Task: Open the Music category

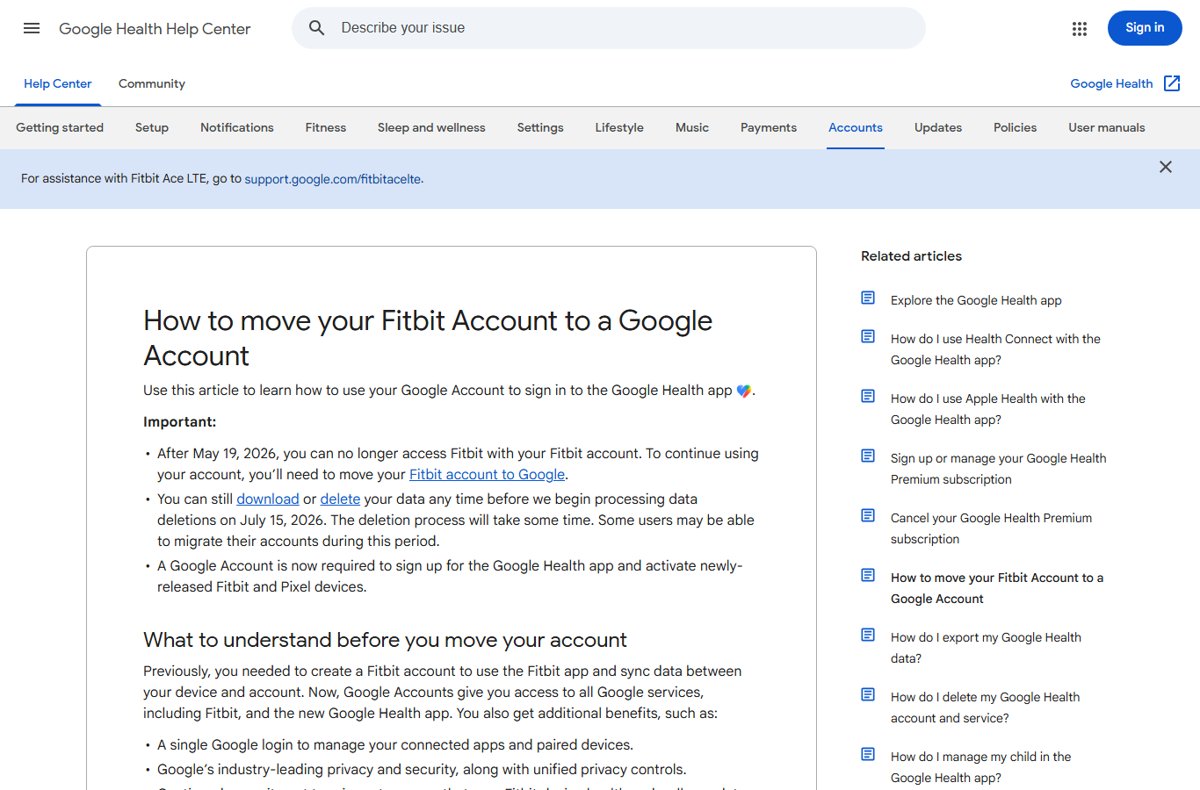Action: [x=692, y=128]
